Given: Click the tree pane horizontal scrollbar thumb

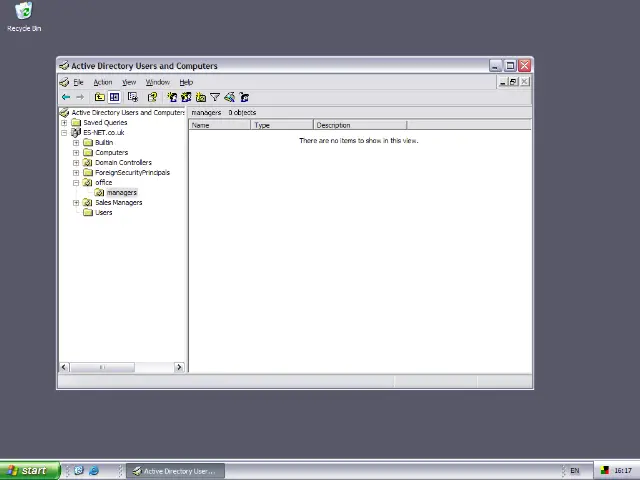Looking at the screenshot, I should pyautogui.click(x=102, y=367).
